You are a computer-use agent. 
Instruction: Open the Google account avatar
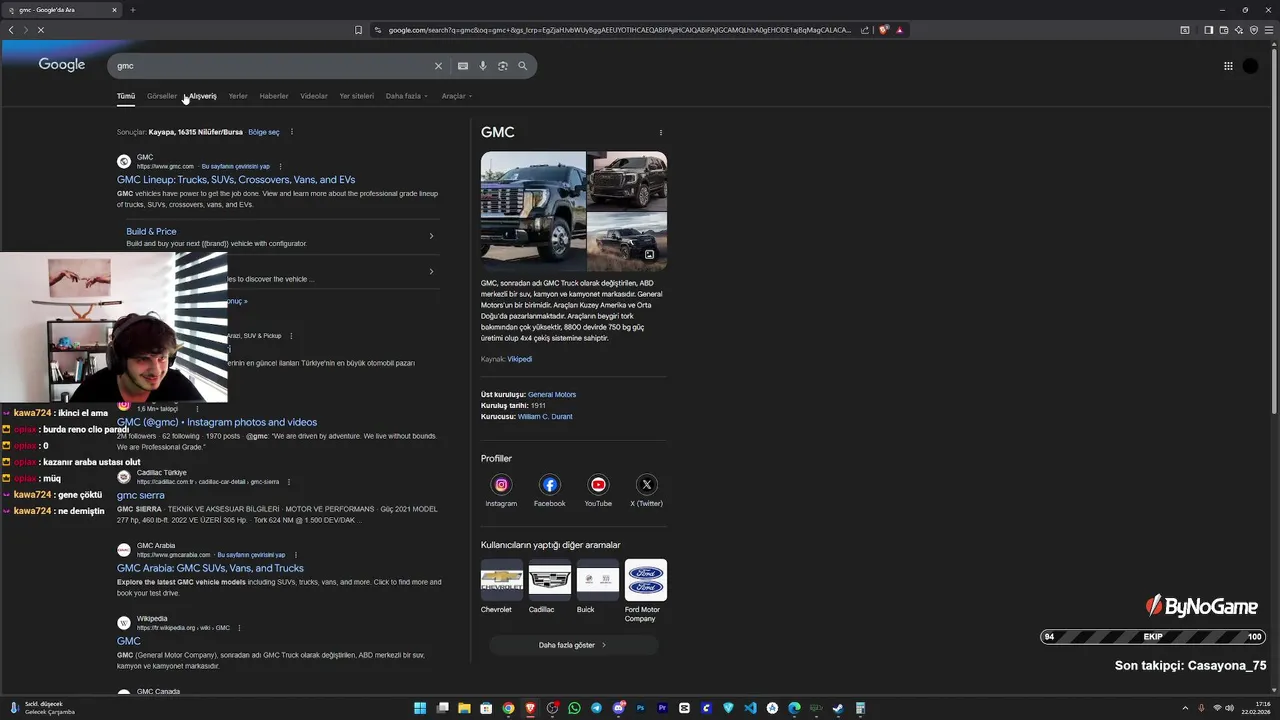pos(1250,66)
